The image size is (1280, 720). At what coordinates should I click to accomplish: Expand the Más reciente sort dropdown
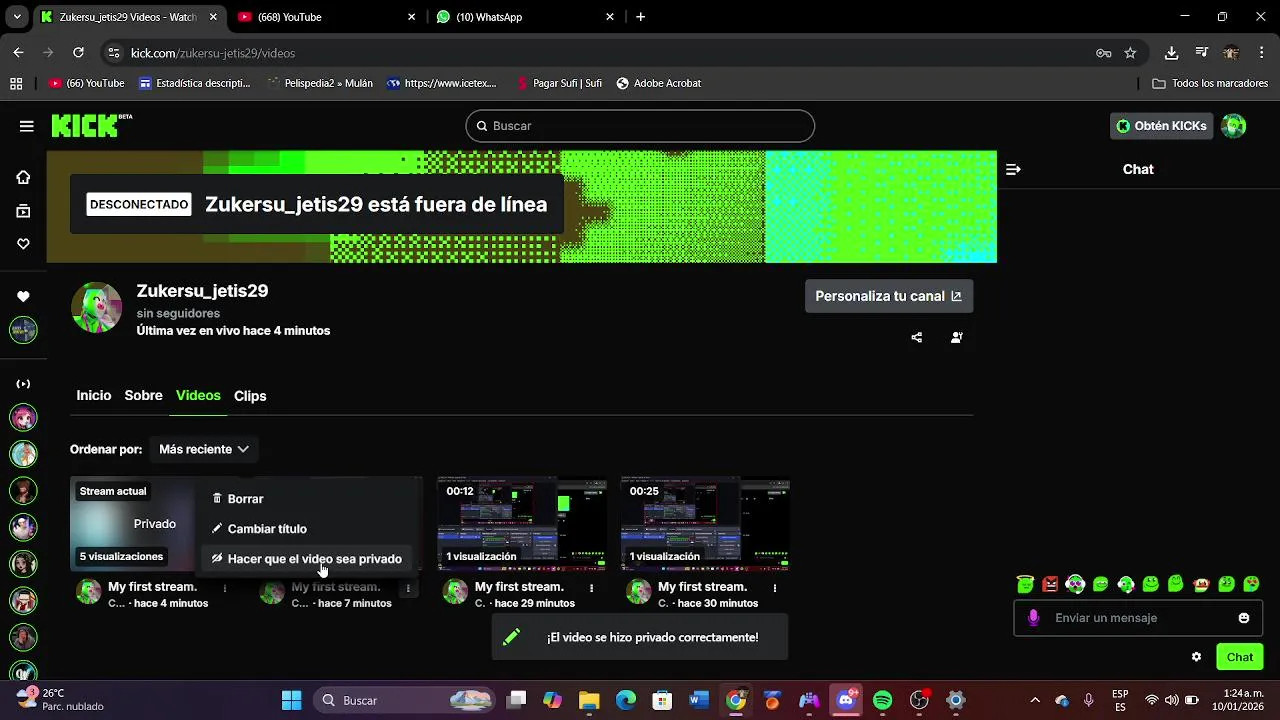click(x=203, y=450)
